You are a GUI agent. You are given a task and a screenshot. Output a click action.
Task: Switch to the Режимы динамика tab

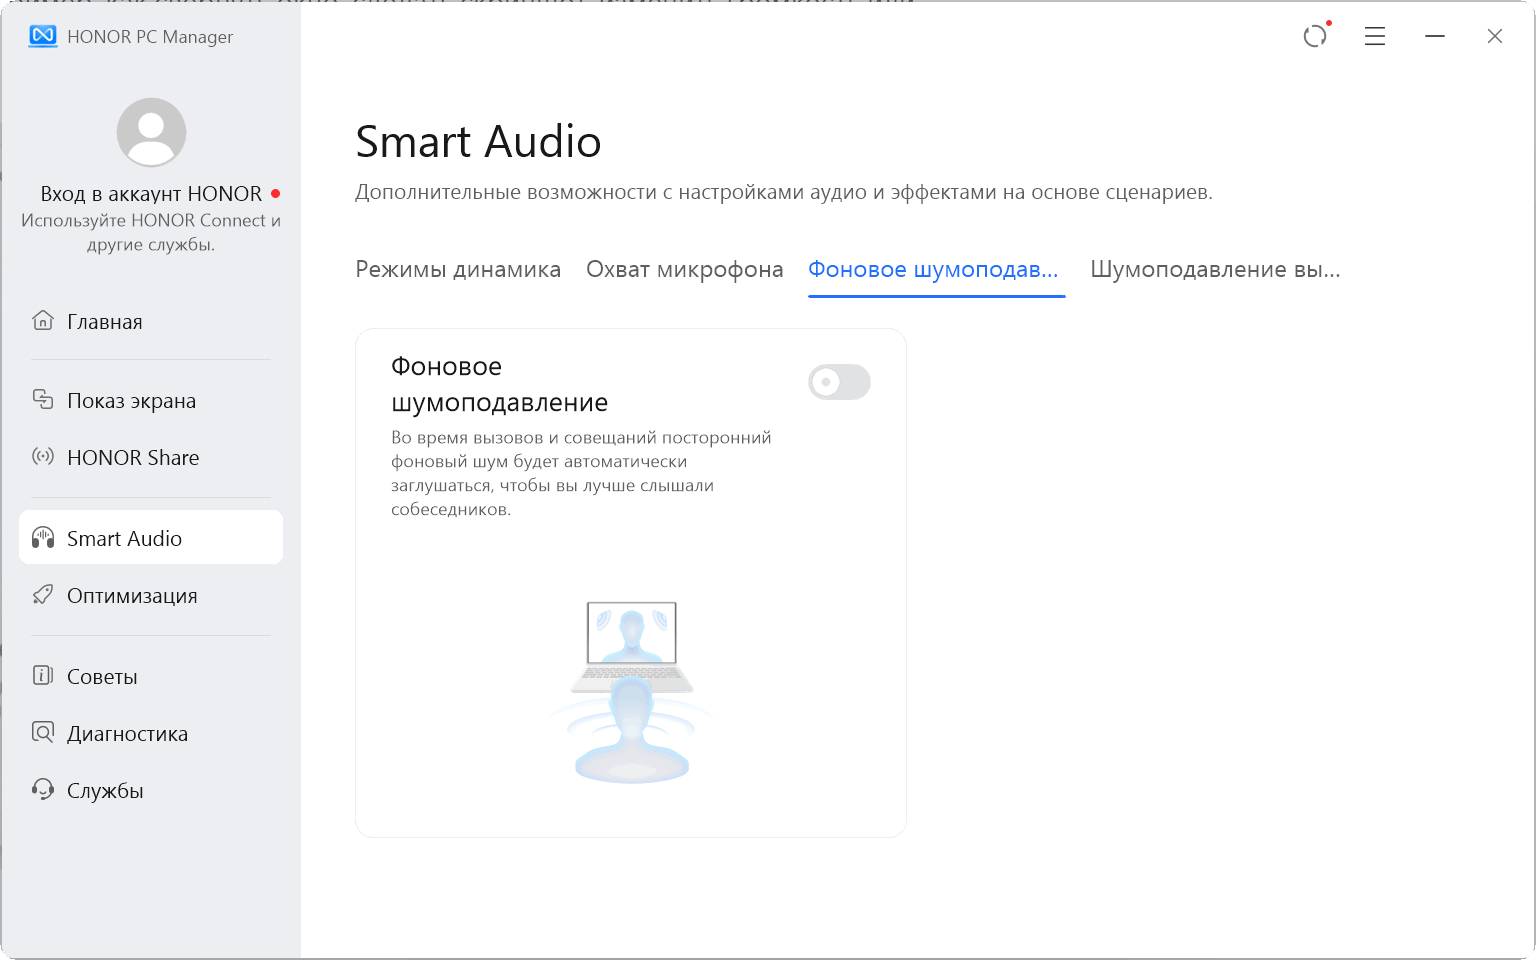pos(458,270)
